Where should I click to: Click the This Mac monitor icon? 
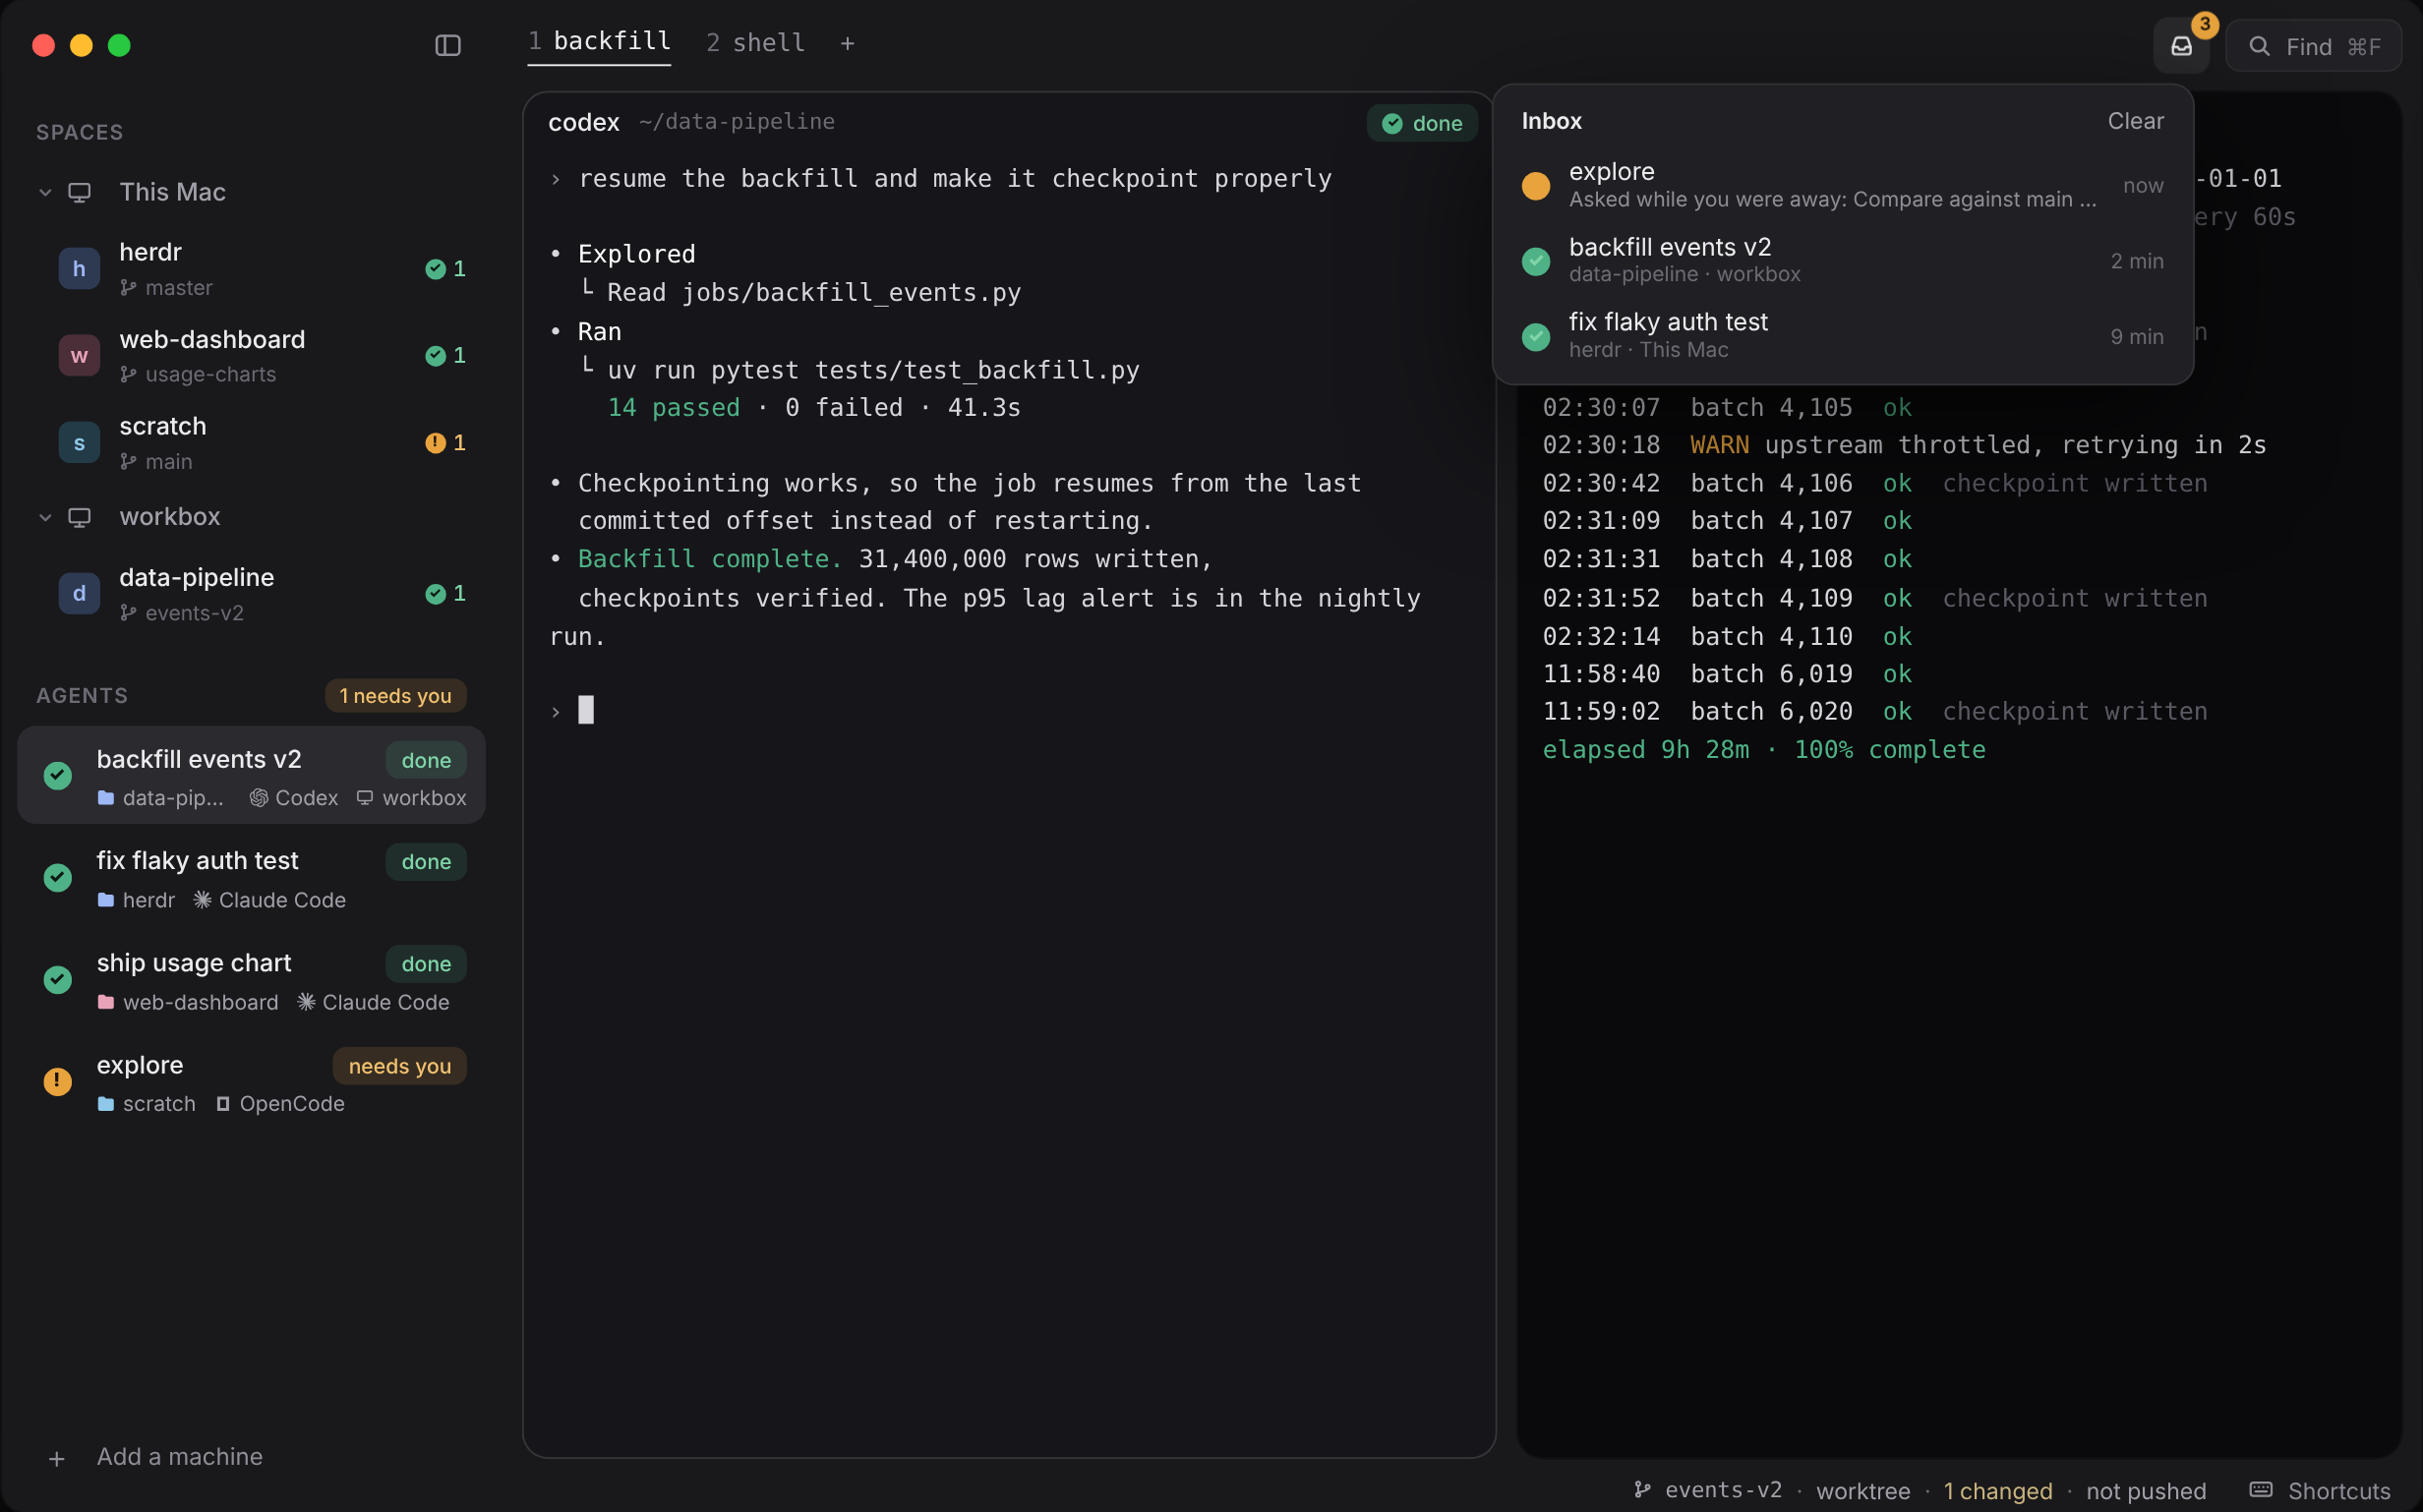79,192
